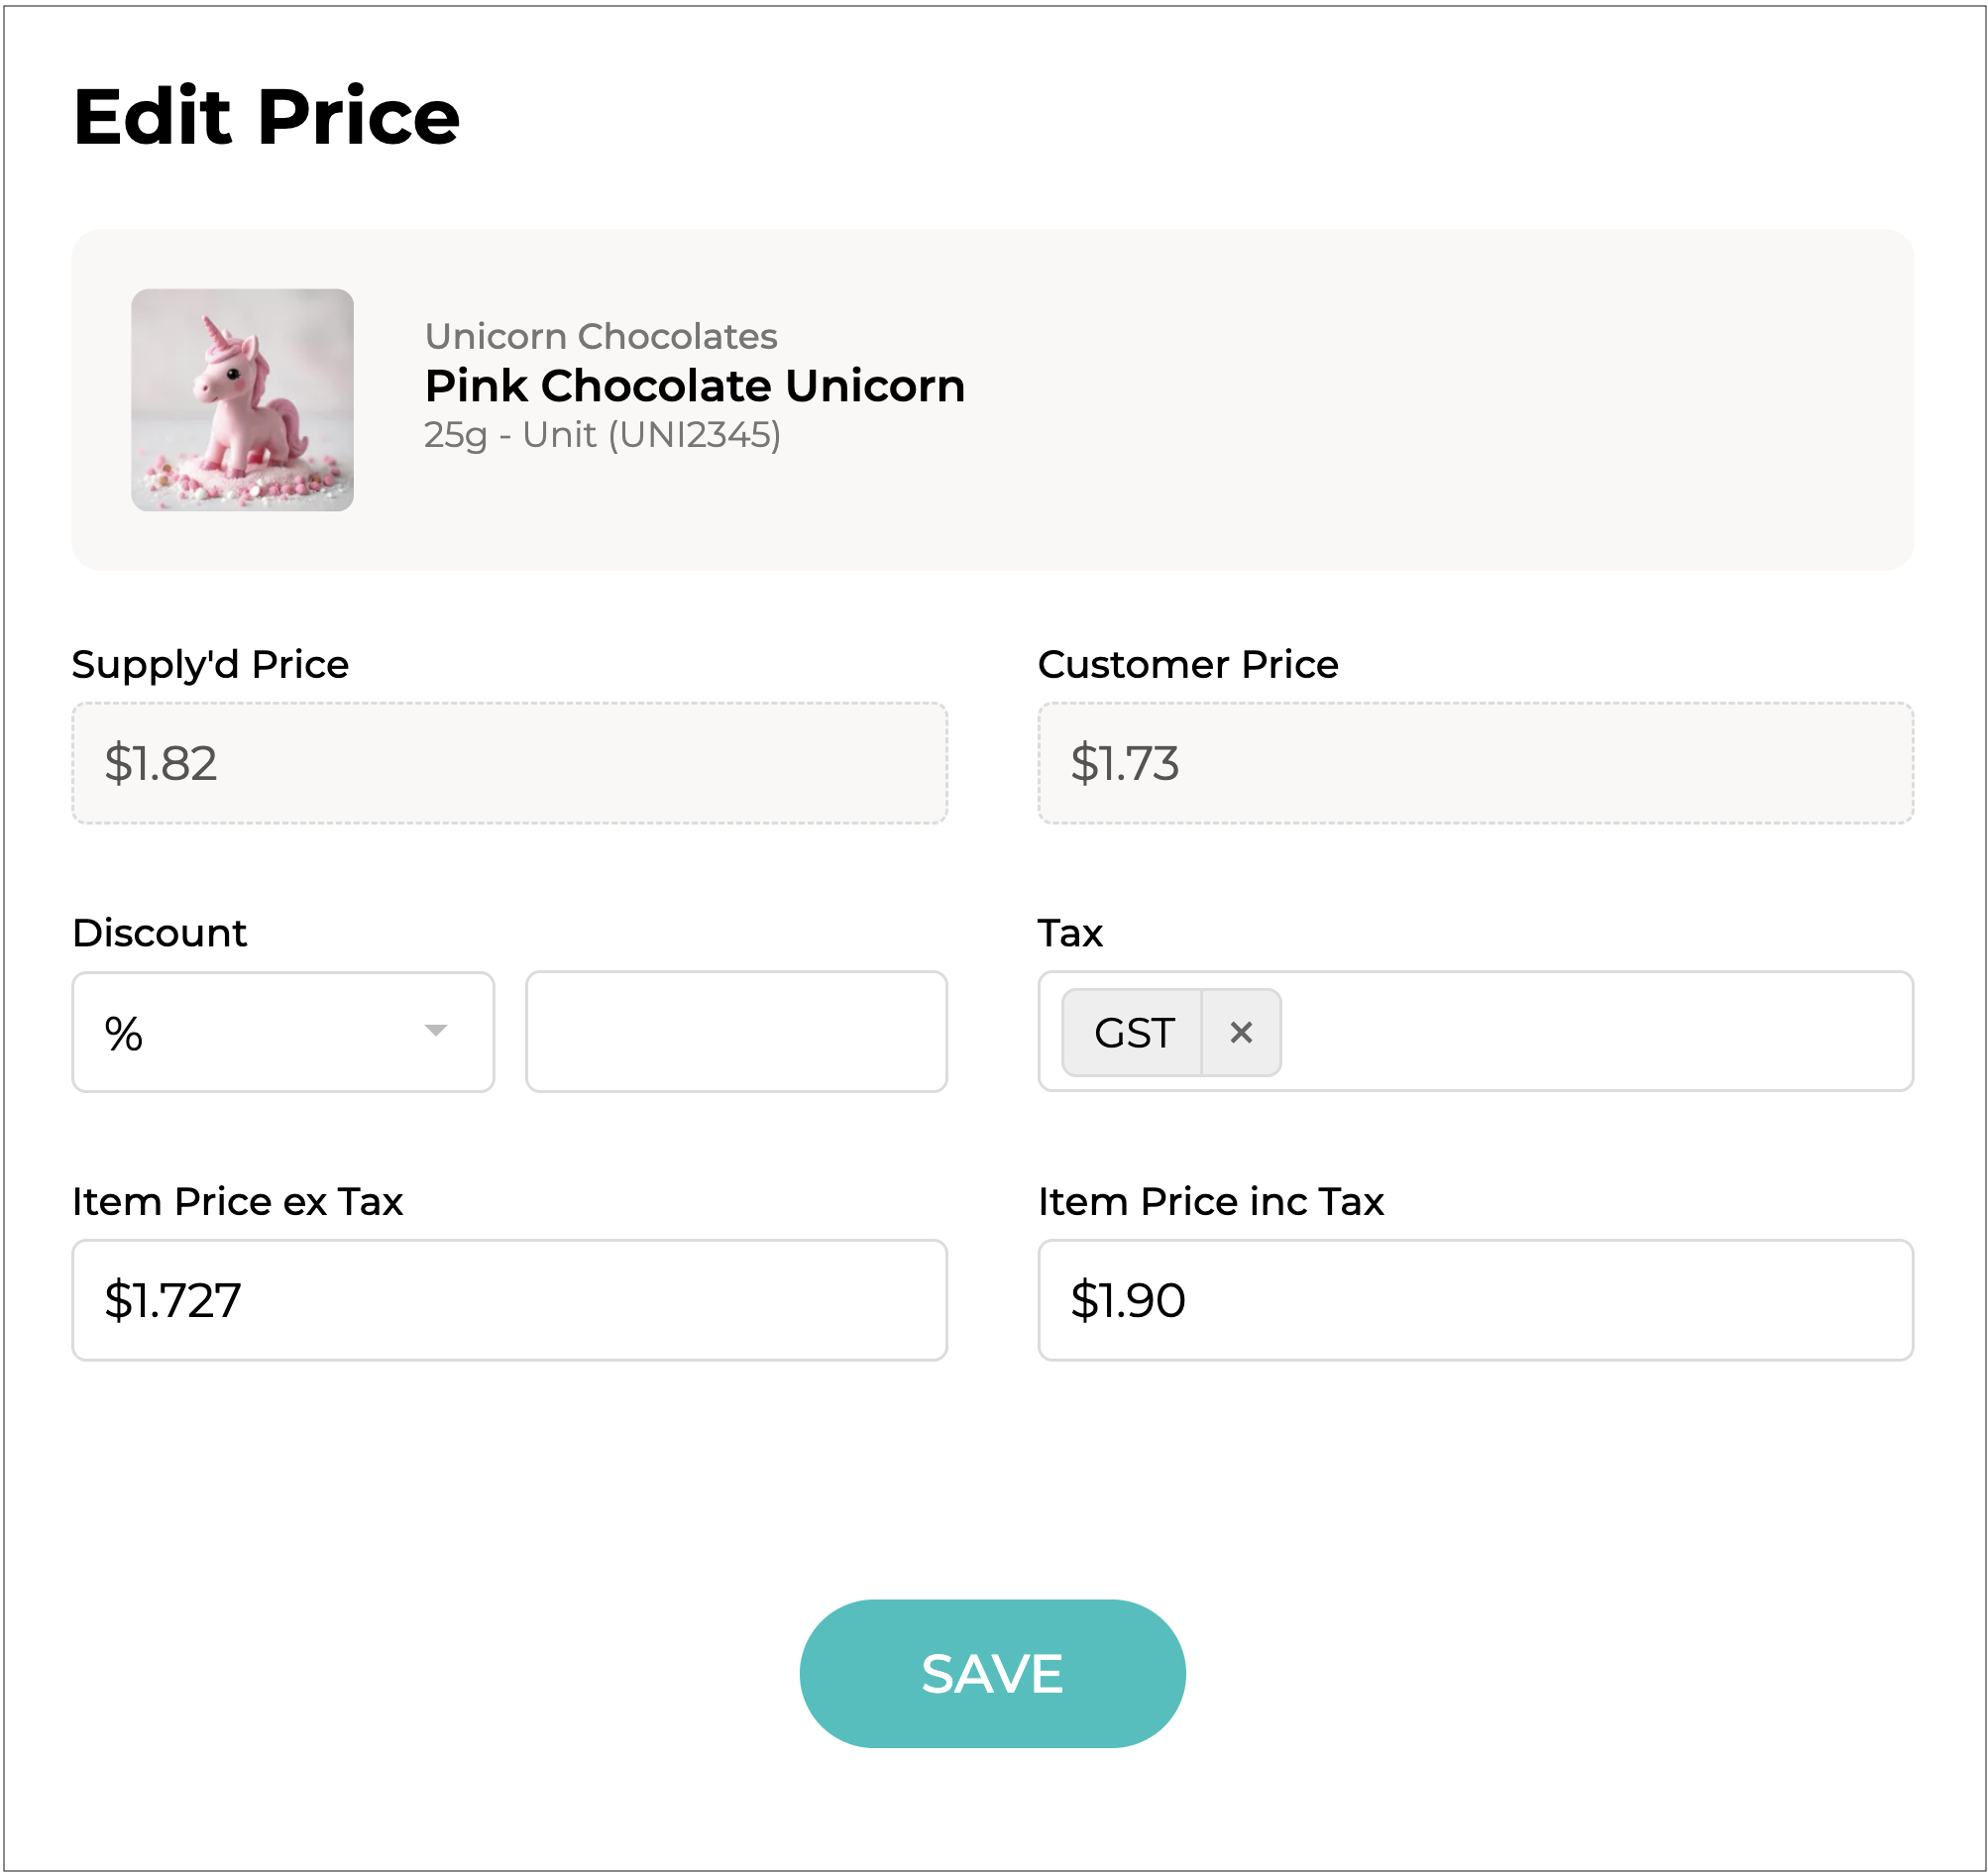Edit the Item Price ex Tax field

[x=509, y=1300]
